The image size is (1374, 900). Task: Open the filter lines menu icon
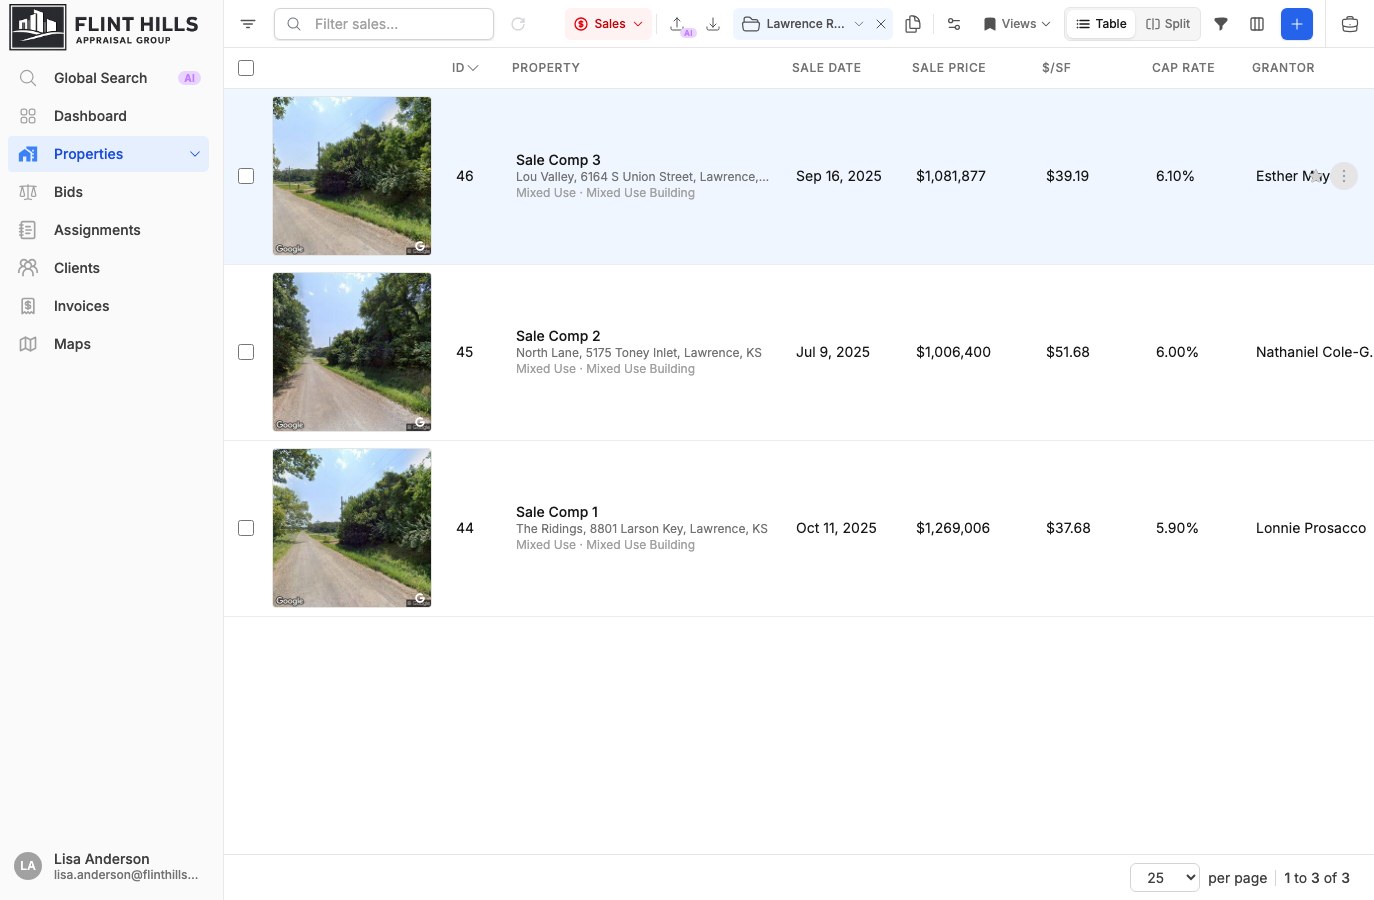tap(248, 24)
